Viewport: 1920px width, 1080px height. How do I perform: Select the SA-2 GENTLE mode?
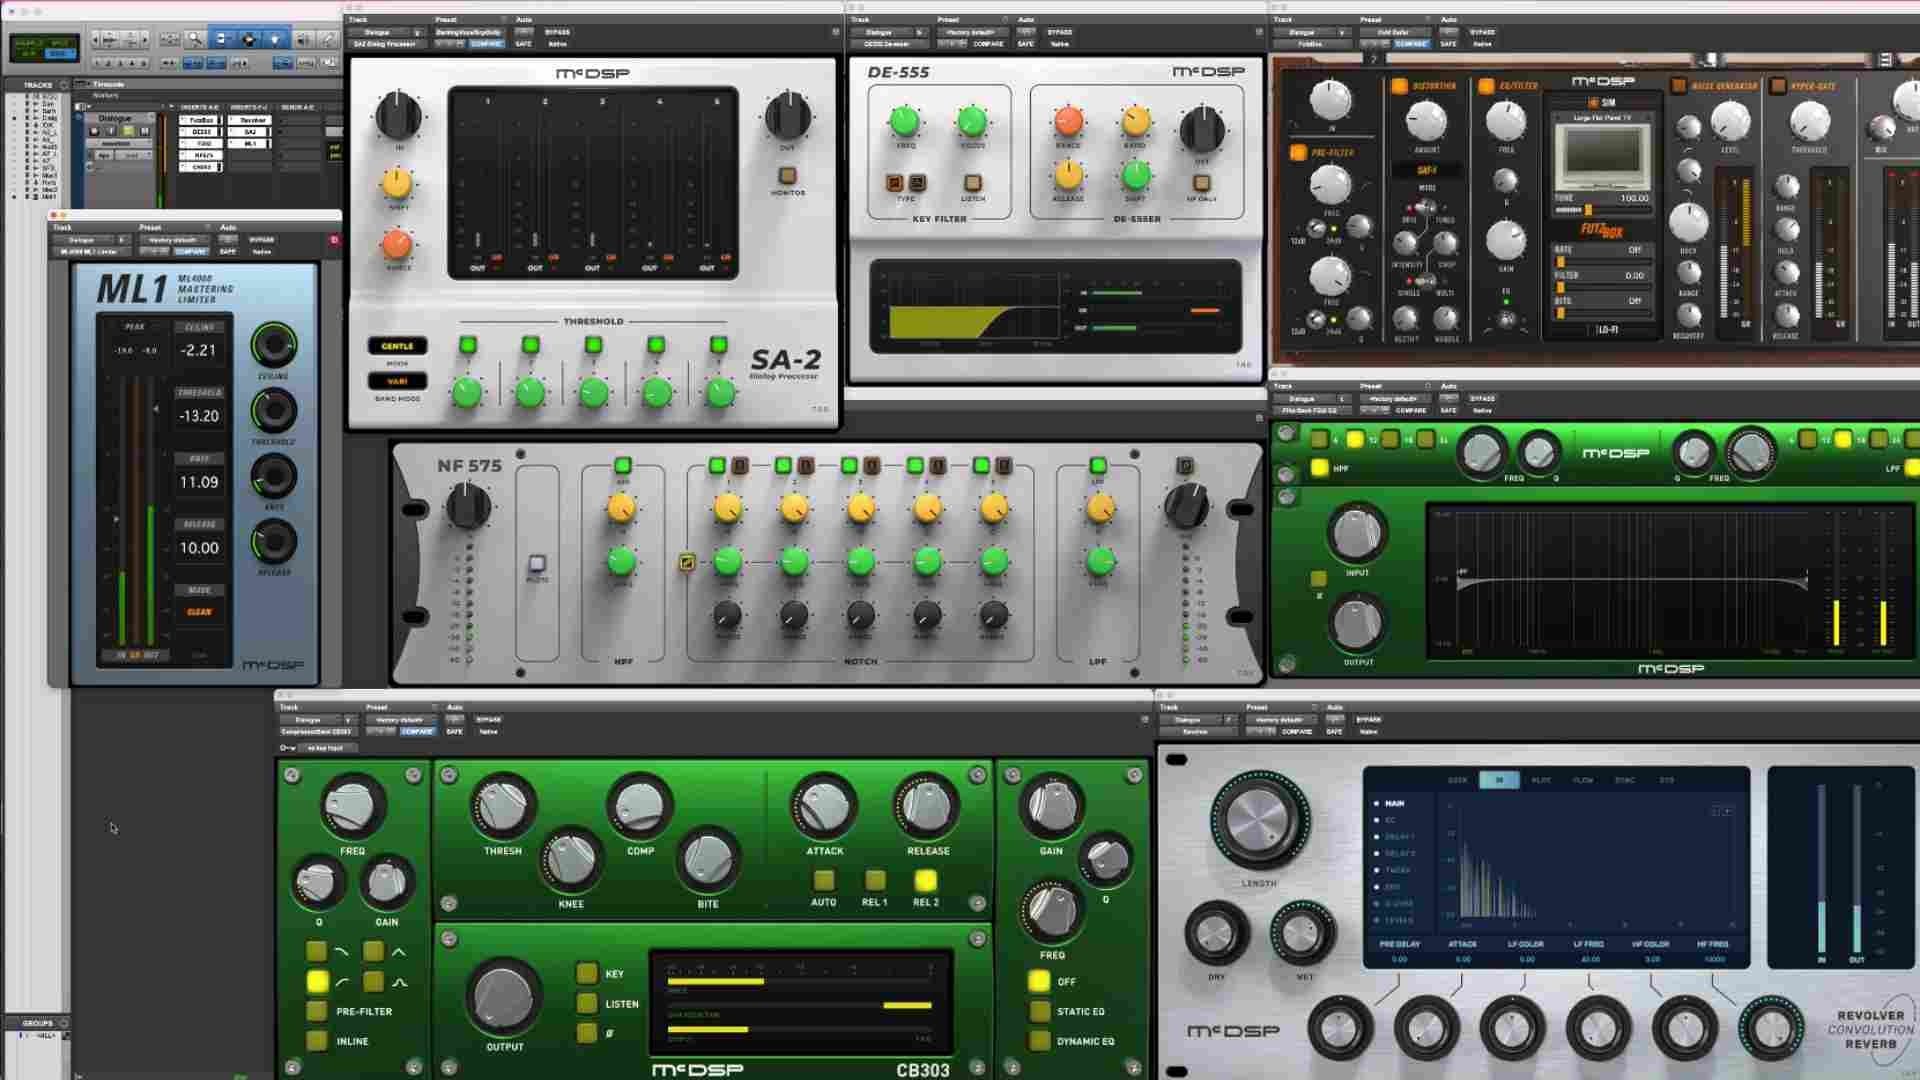pyautogui.click(x=397, y=346)
